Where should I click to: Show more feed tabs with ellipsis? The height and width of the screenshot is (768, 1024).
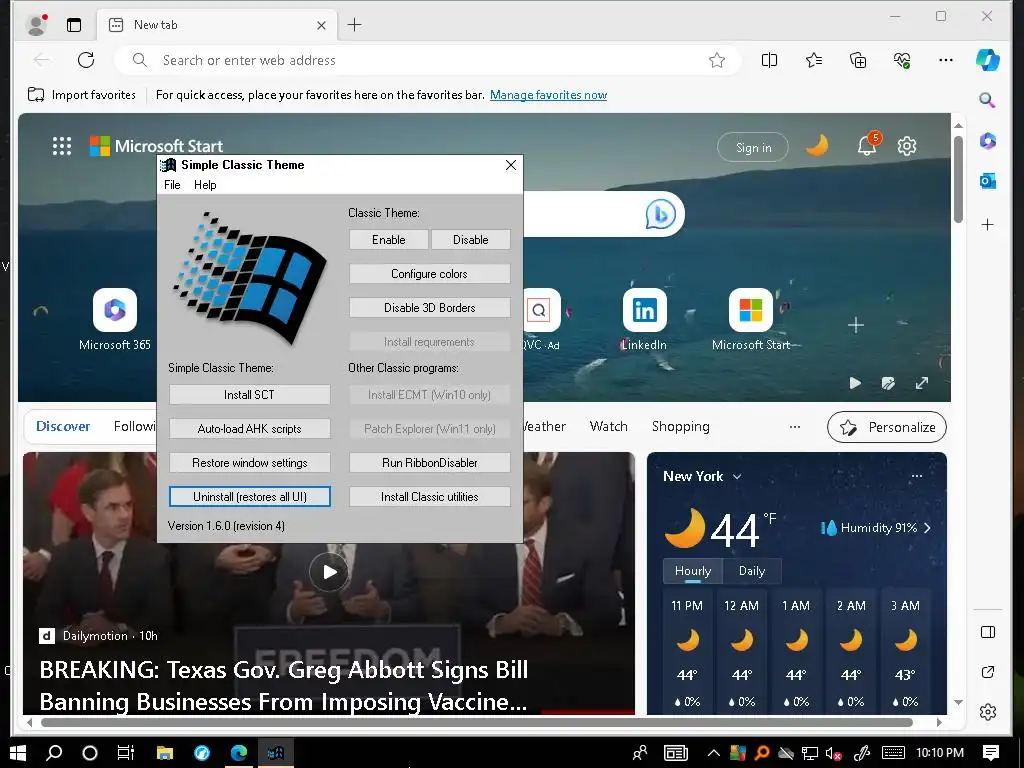tap(795, 427)
